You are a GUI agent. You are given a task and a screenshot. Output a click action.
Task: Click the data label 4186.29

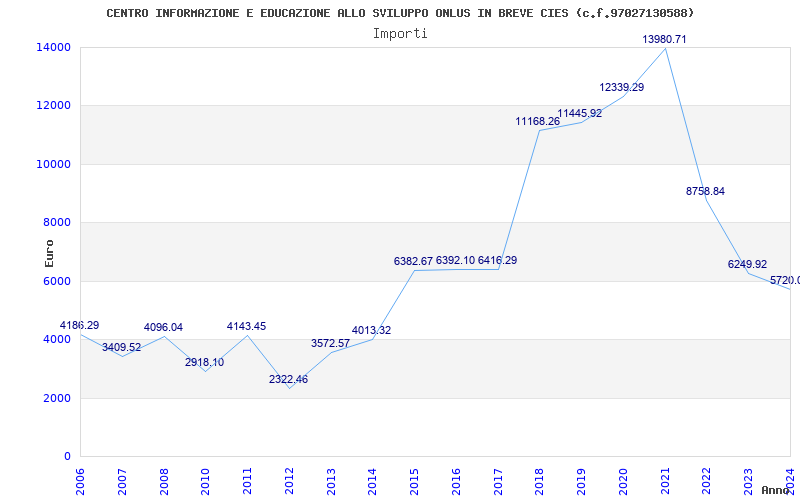point(79,326)
